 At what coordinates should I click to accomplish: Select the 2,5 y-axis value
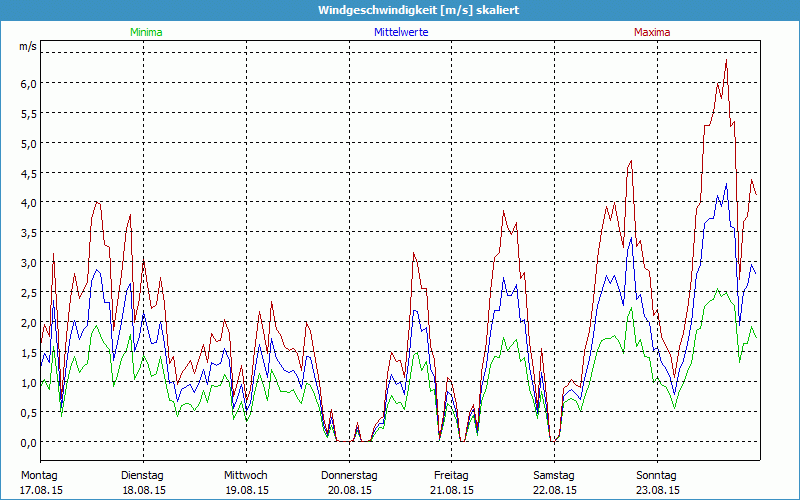[x=28, y=293]
